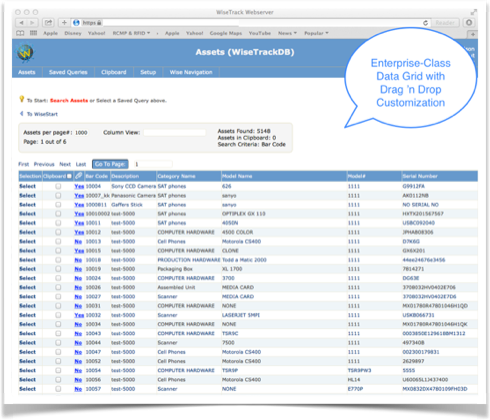Click the reload page icon in address bar
490x420 pixels.
[425, 23]
